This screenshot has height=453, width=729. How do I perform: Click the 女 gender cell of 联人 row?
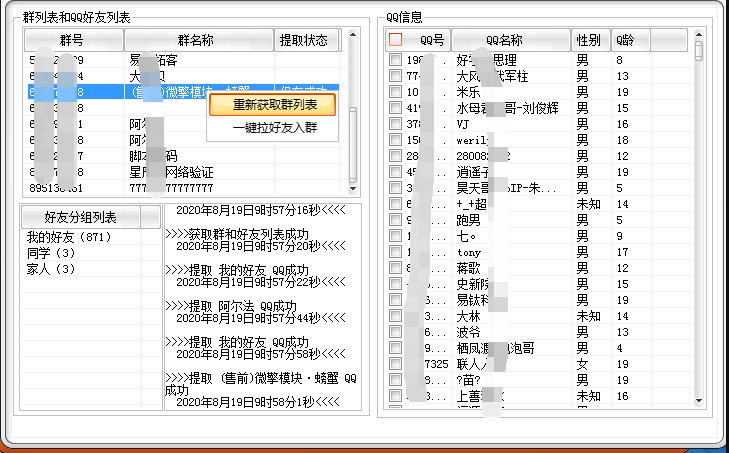click(583, 364)
